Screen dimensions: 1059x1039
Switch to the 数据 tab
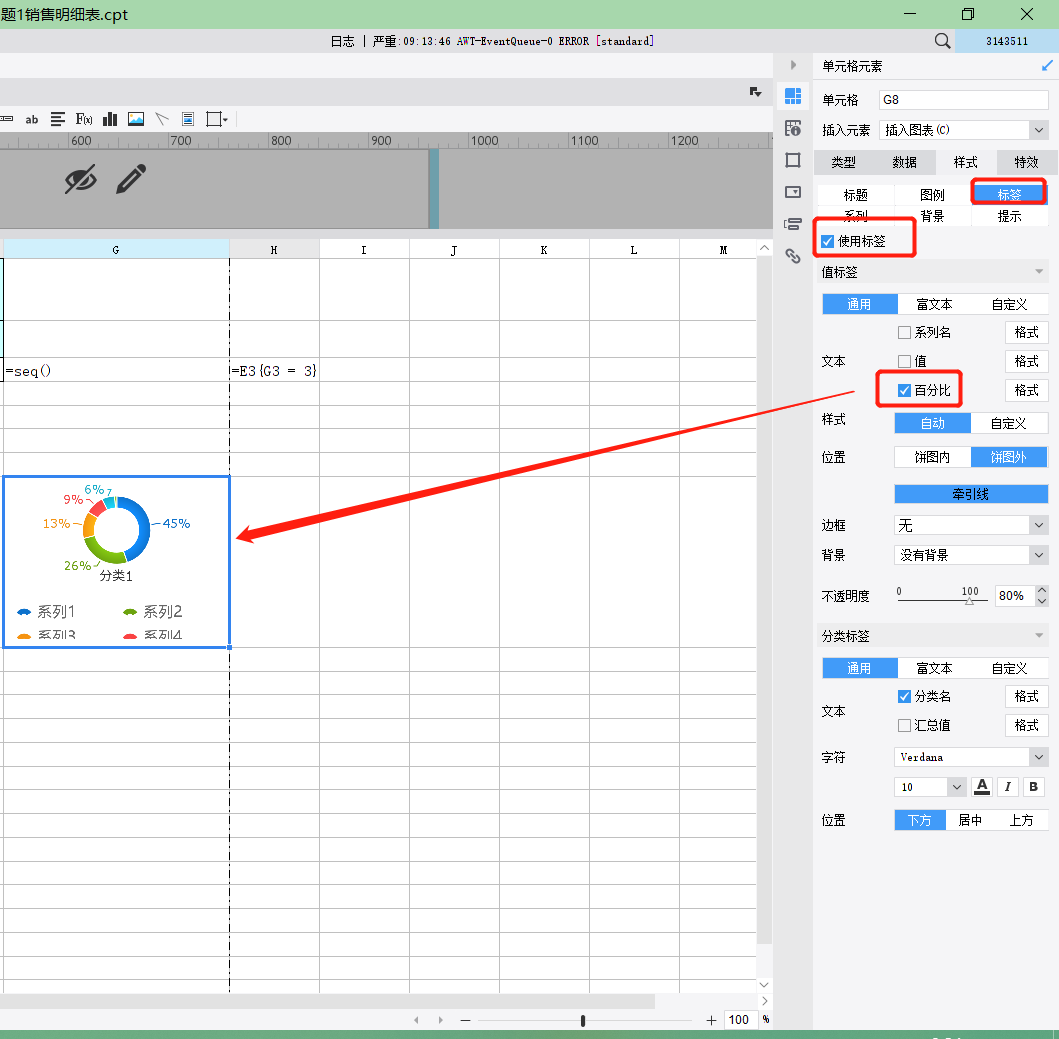click(x=904, y=162)
